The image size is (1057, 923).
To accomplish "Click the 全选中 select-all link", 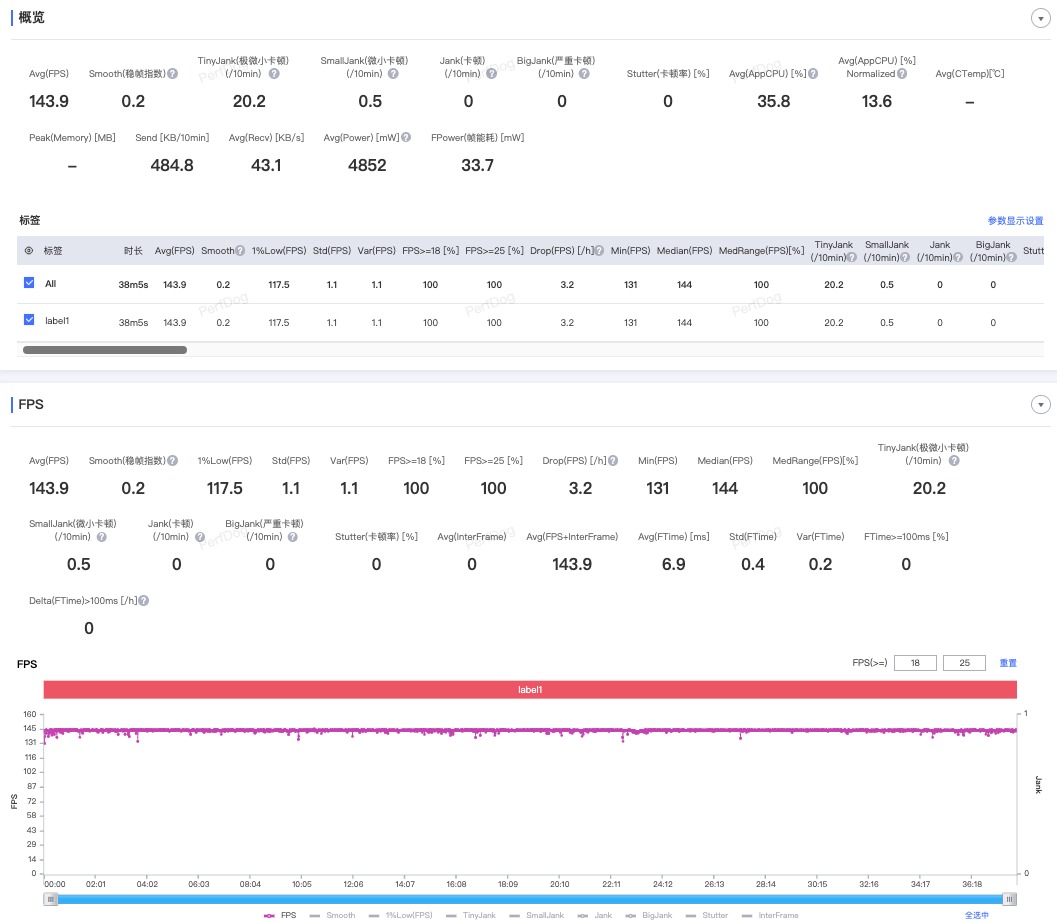I will click(976, 916).
